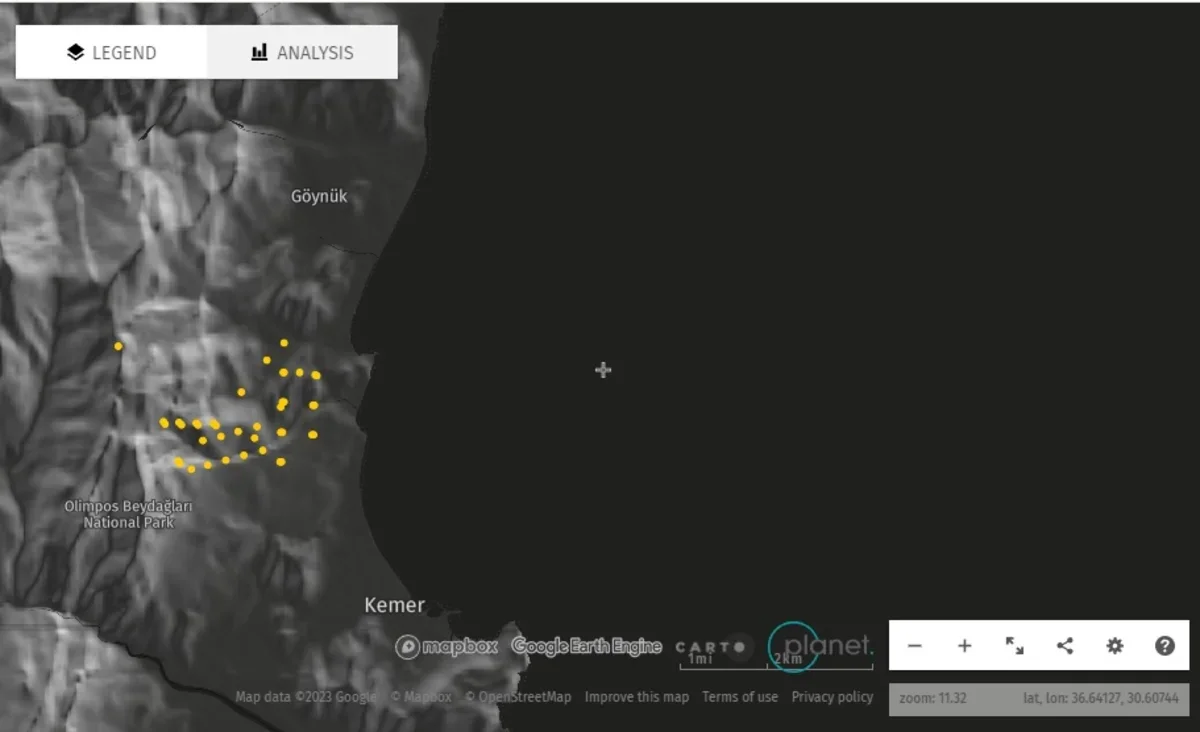Open the Legend tab
1200x732 pixels.
coord(111,53)
